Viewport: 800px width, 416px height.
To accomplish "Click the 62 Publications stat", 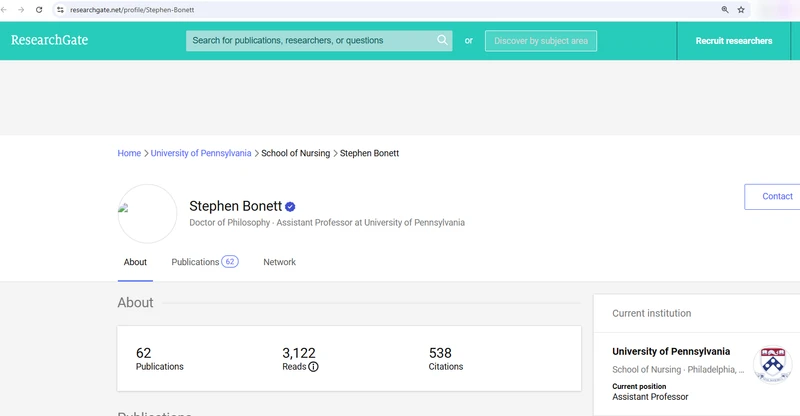I will pos(160,359).
